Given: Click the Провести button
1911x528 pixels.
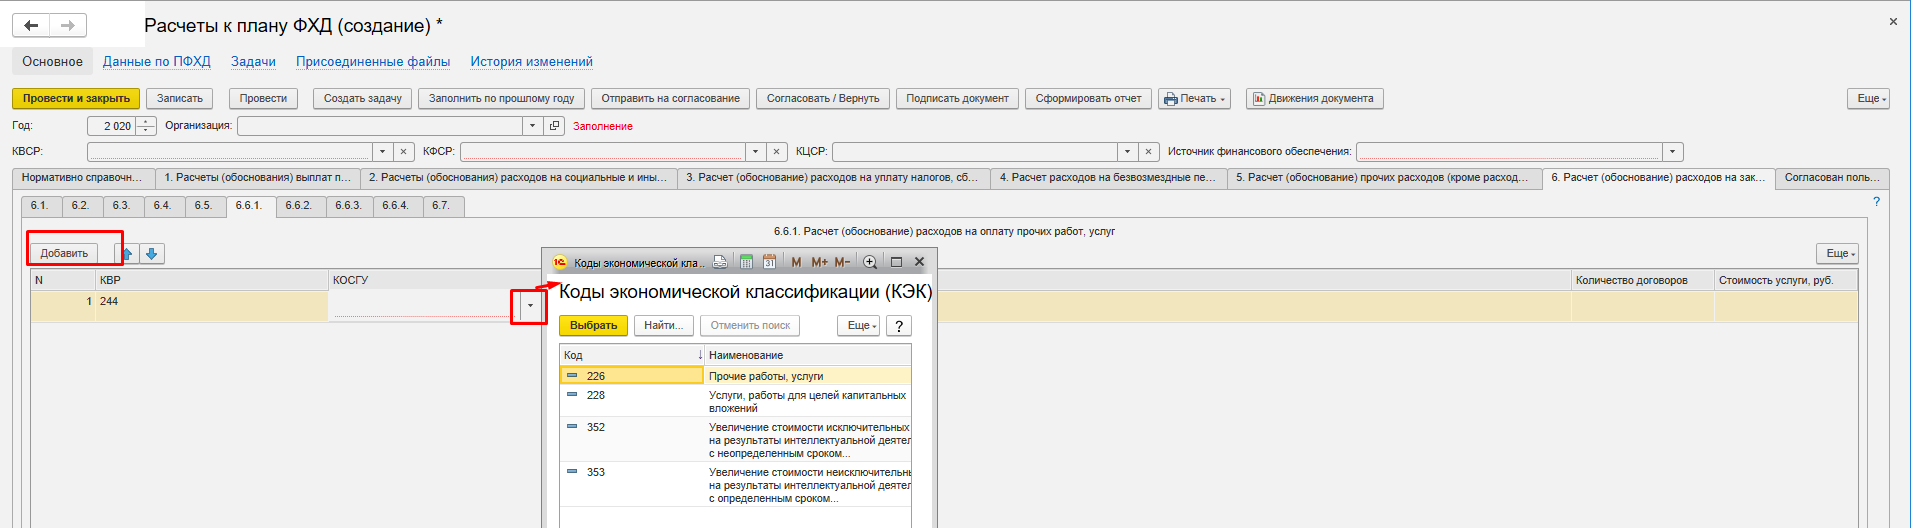Looking at the screenshot, I should [263, 99].
